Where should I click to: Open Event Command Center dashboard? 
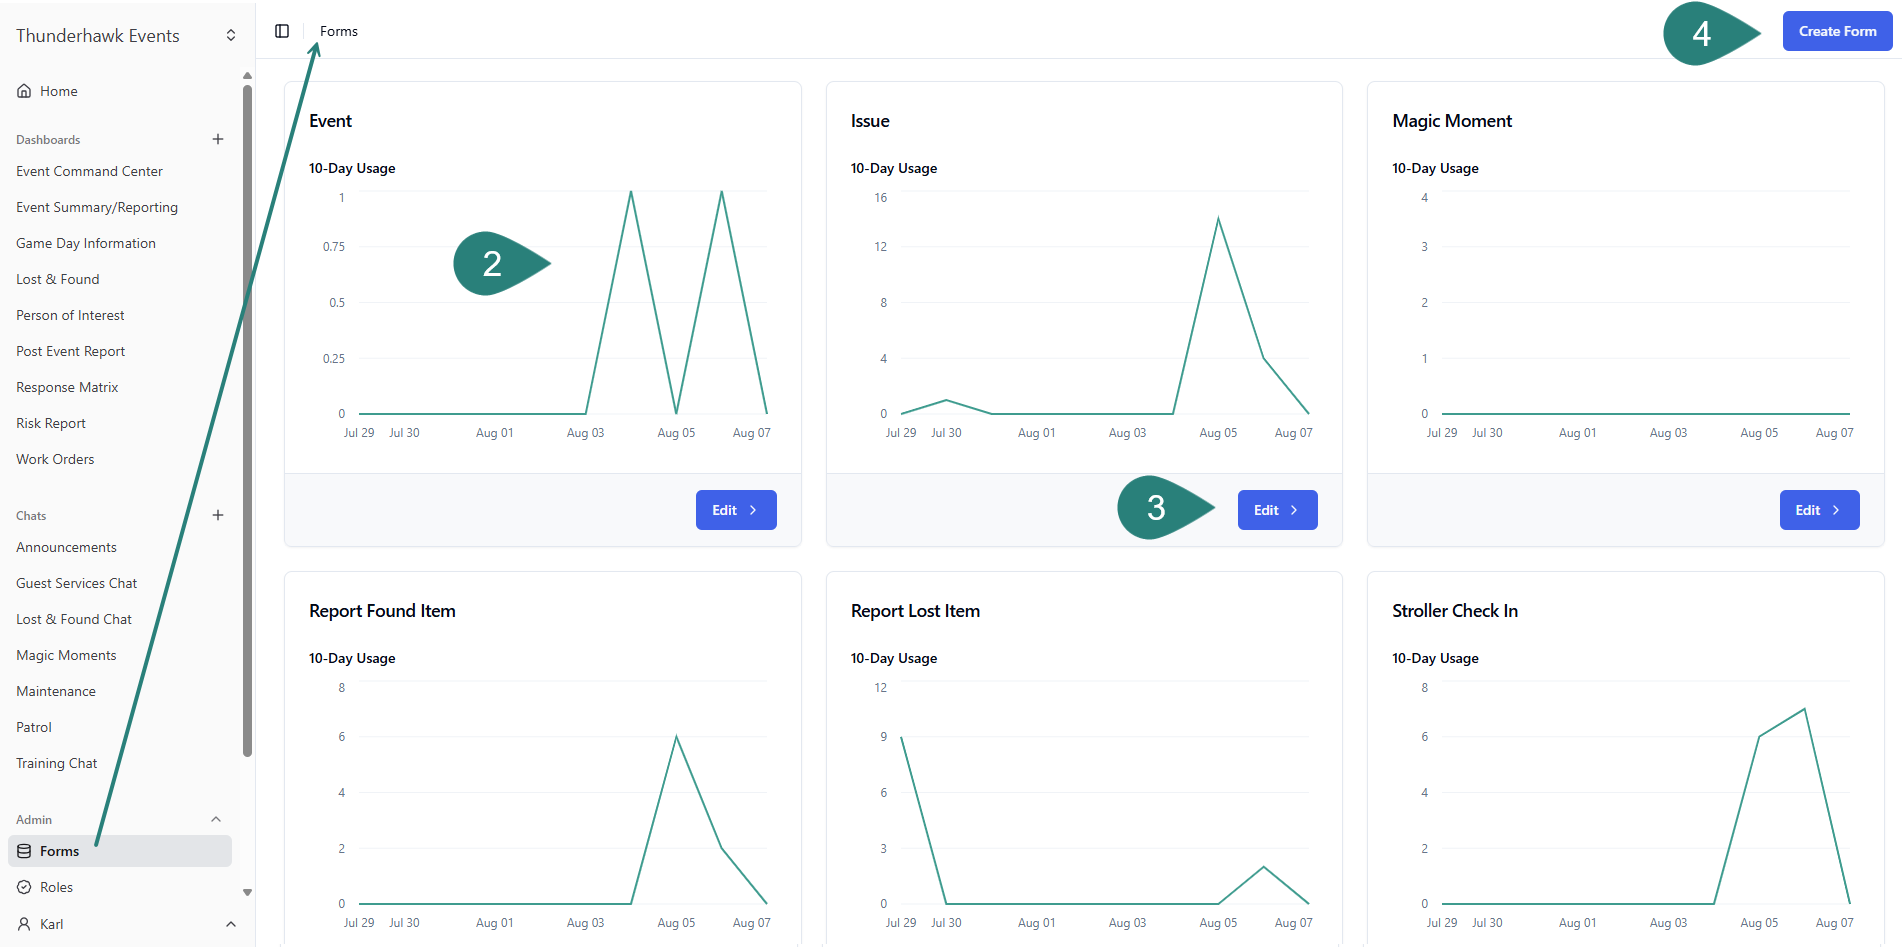click(x=89, y=171)
